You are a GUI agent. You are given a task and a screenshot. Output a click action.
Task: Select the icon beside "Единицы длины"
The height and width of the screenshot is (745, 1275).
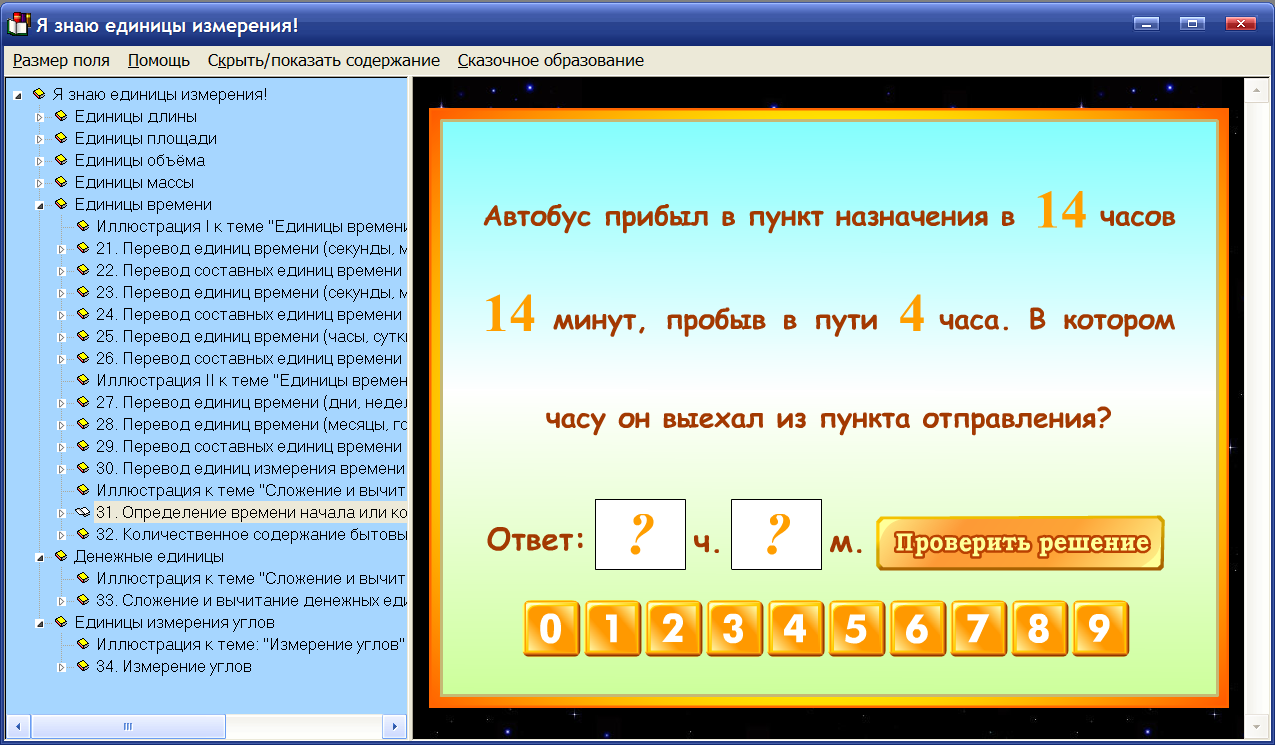click(60, 116)
